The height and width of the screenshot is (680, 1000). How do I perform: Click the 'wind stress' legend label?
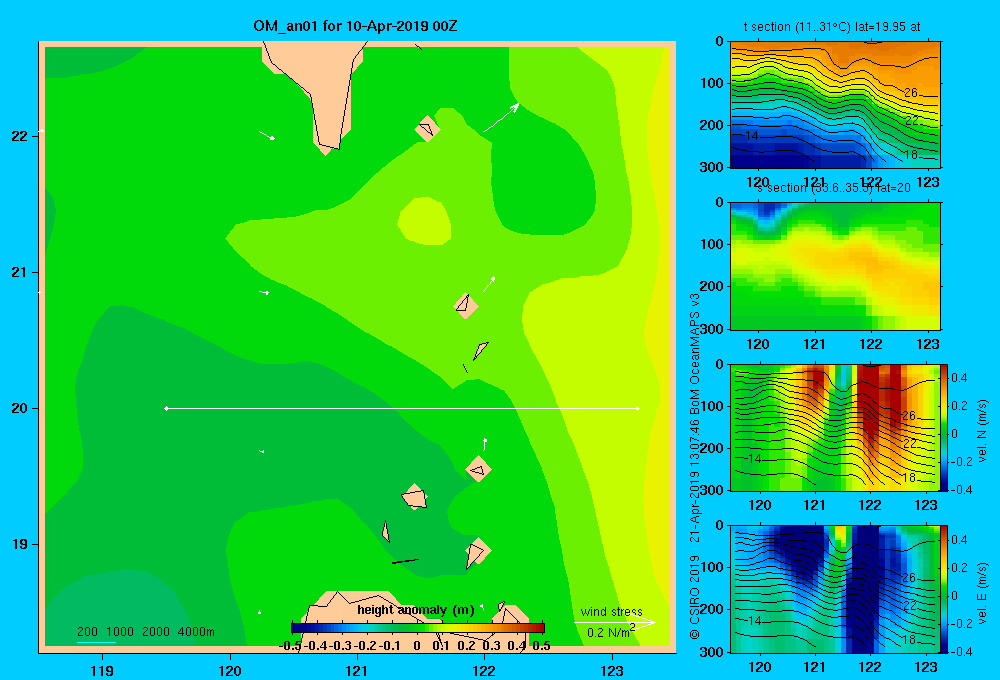pos(612,612)
